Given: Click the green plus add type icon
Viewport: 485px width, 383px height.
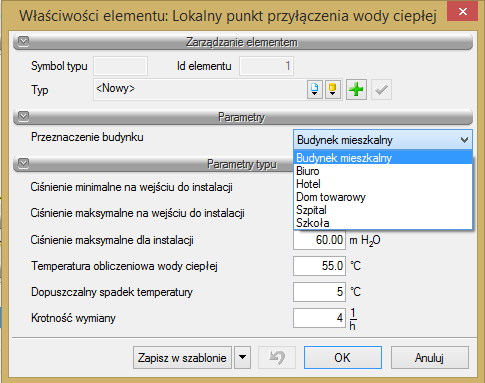Looking at the screenshot, I should [356, 89].
